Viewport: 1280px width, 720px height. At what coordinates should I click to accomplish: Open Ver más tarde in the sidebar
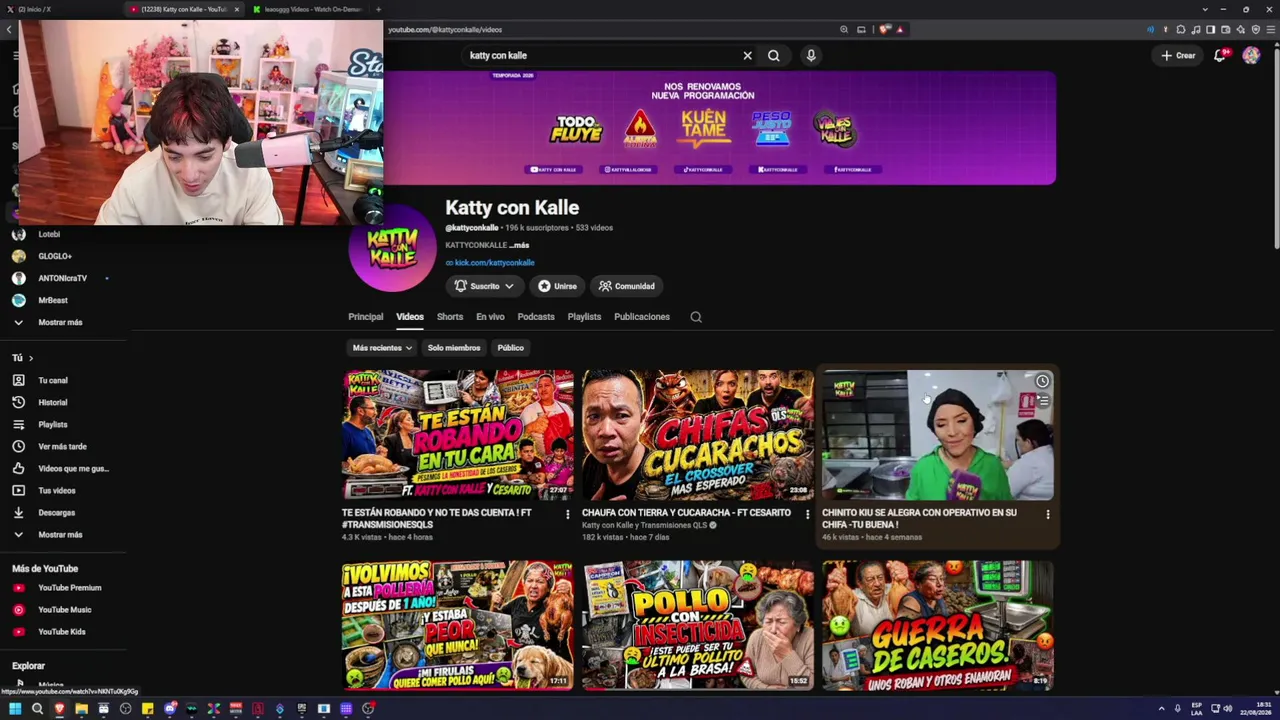point(62,447)
